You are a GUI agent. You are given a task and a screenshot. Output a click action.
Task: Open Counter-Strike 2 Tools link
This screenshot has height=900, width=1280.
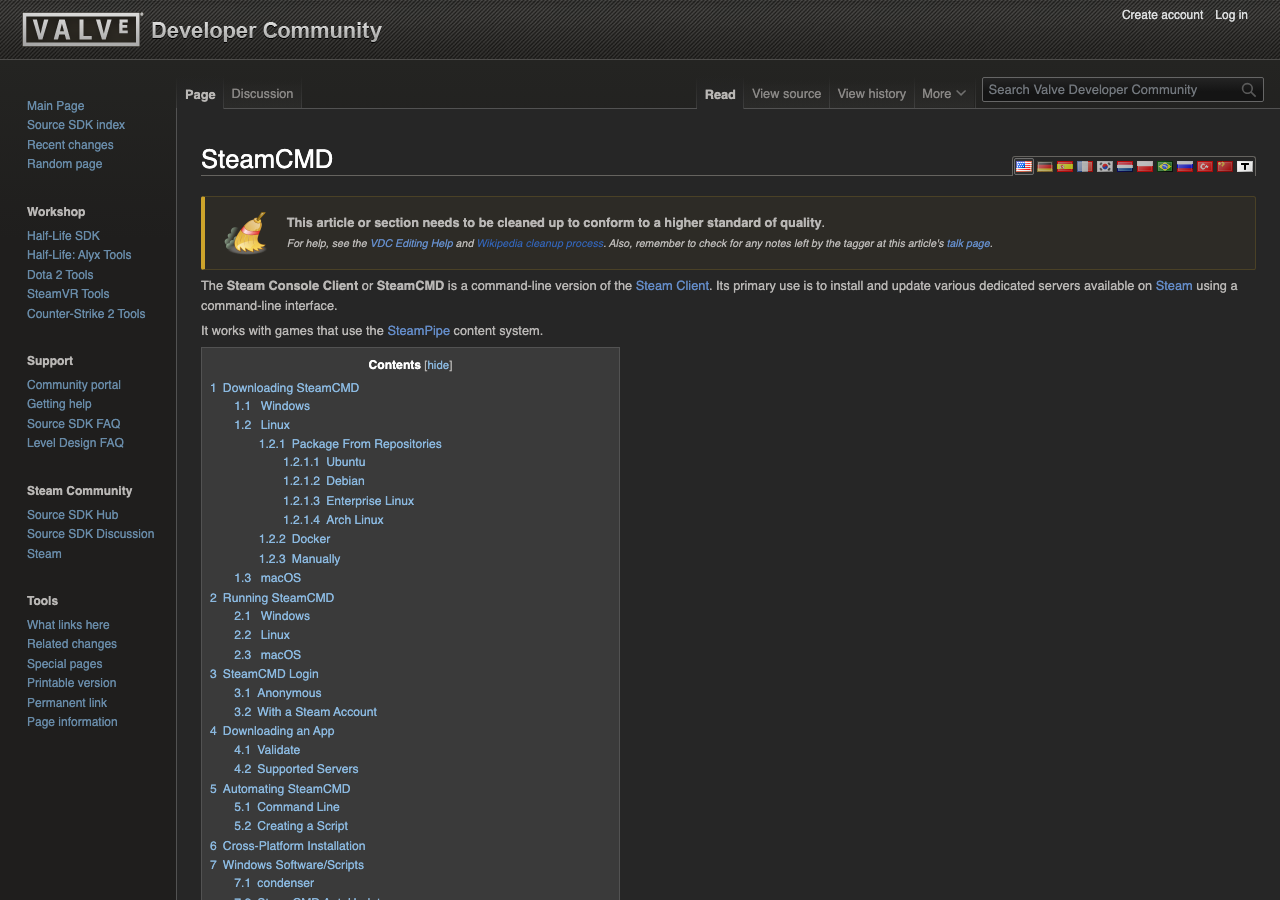pyautogui.click(x=86, y=314)
